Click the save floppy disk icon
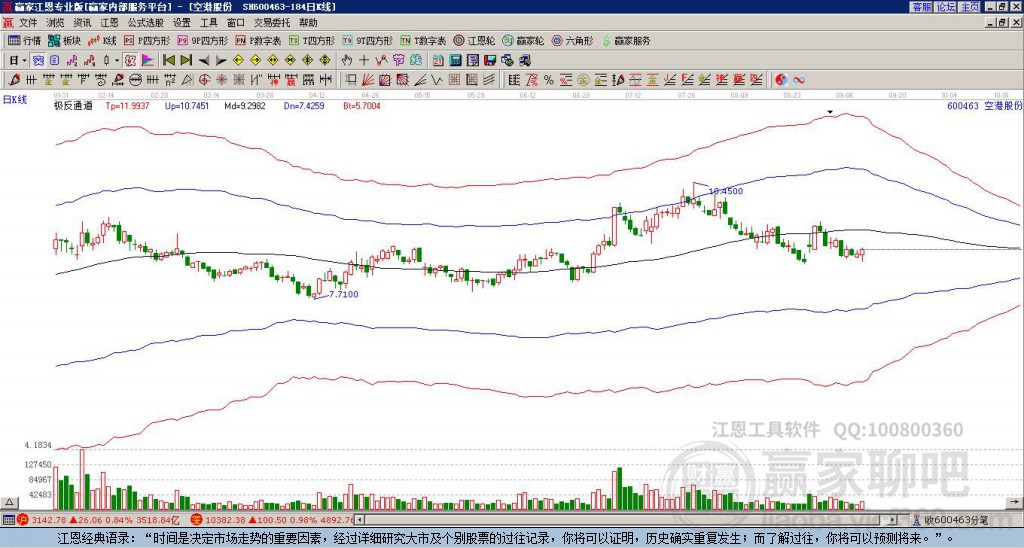This screenshot has height=548, width=1024. click(x=490, y=60)
